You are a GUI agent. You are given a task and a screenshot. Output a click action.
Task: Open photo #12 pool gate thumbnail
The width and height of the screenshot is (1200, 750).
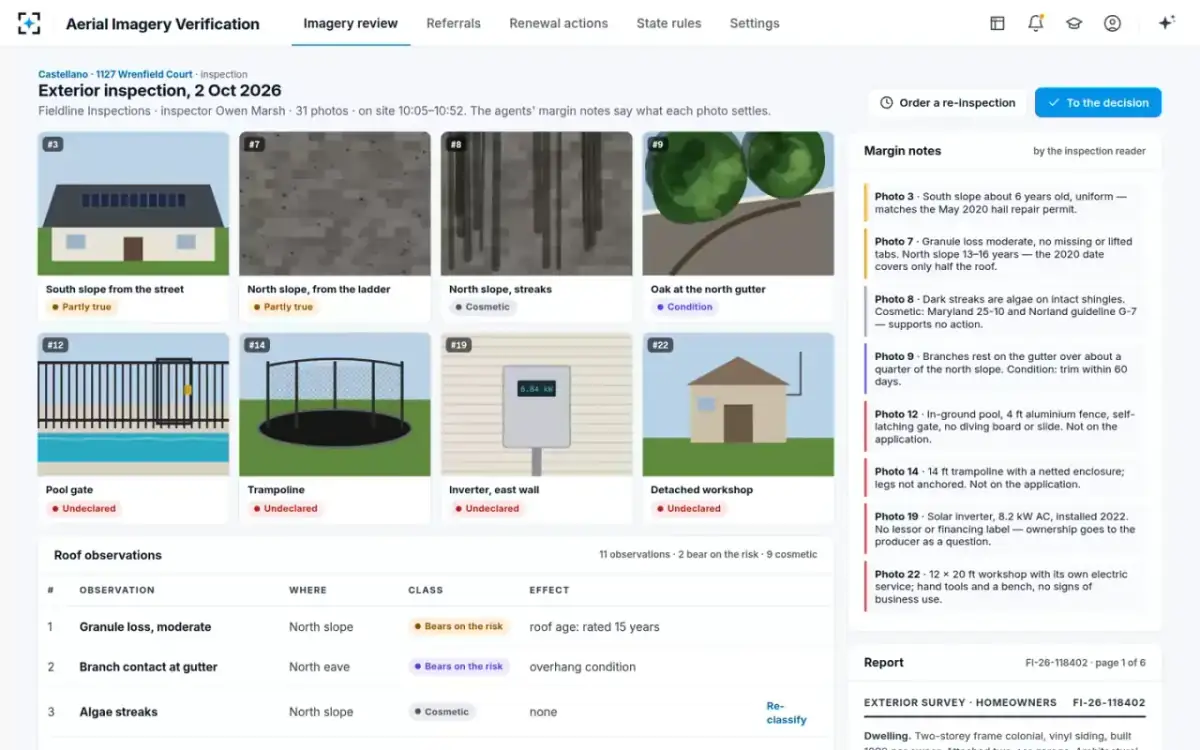pyautogui.click(x=133, y=404)
